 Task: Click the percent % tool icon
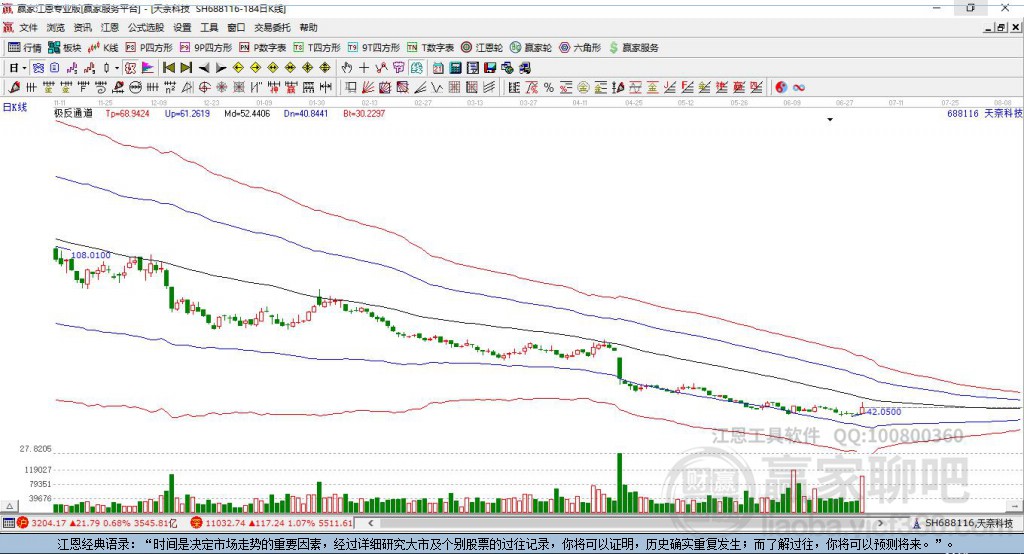pos(549,88)
